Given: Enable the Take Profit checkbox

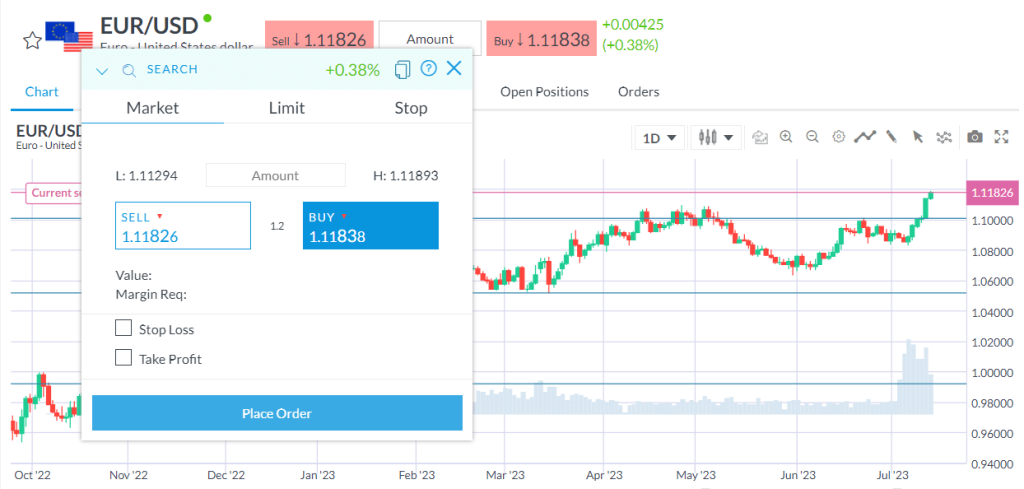Looking at the screenshot, I should point(124,358).
